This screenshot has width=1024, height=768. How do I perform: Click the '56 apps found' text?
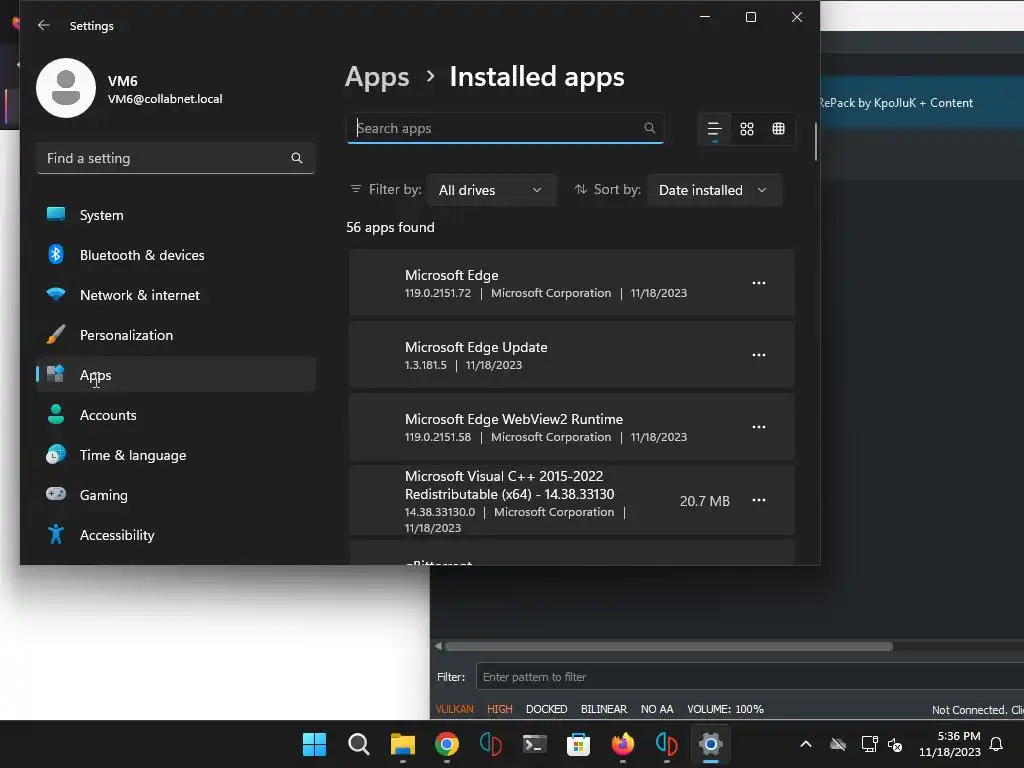pyautogui.click(x=390, y=227)
